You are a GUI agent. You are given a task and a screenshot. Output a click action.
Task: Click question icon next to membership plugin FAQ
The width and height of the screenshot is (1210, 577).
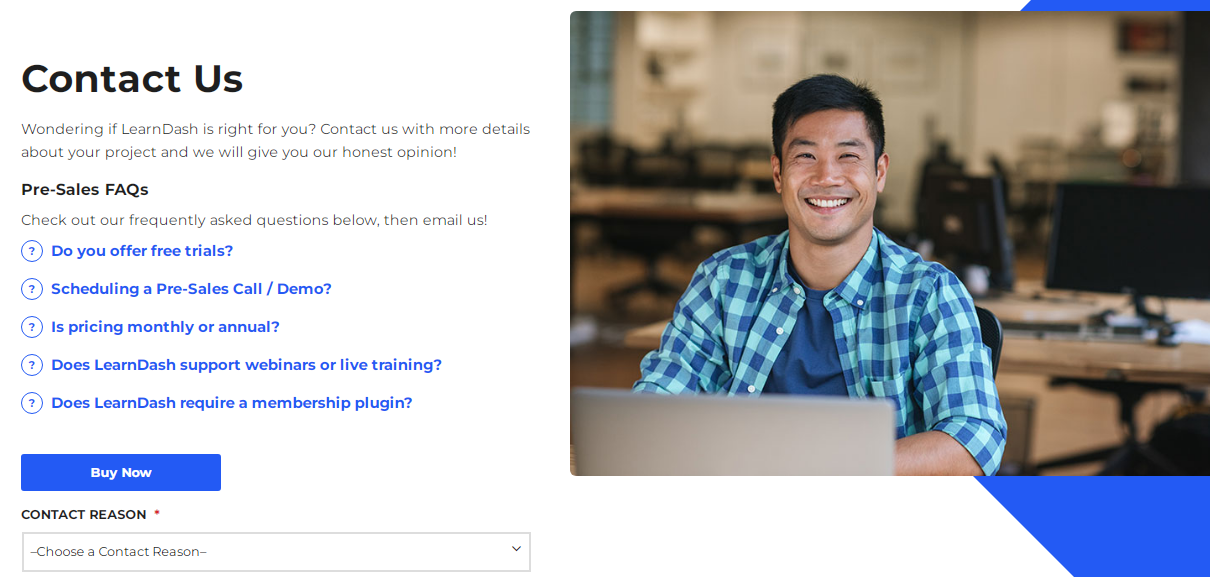32,403
